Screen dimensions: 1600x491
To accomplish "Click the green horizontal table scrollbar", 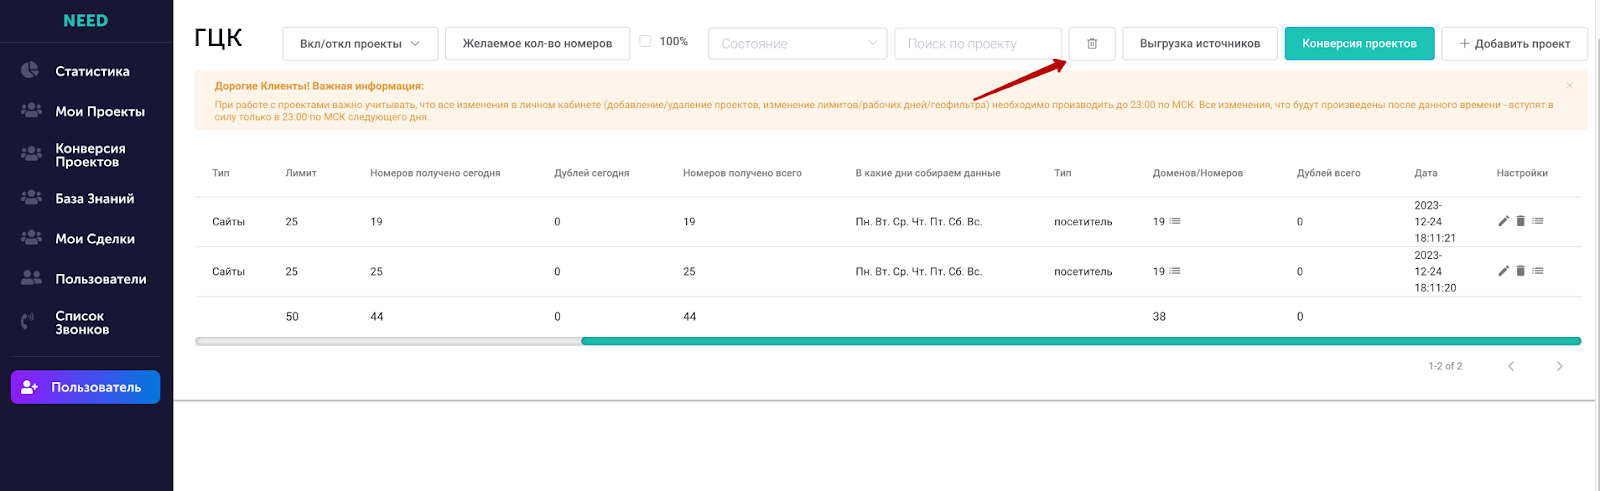I will tap(1081, 341).
